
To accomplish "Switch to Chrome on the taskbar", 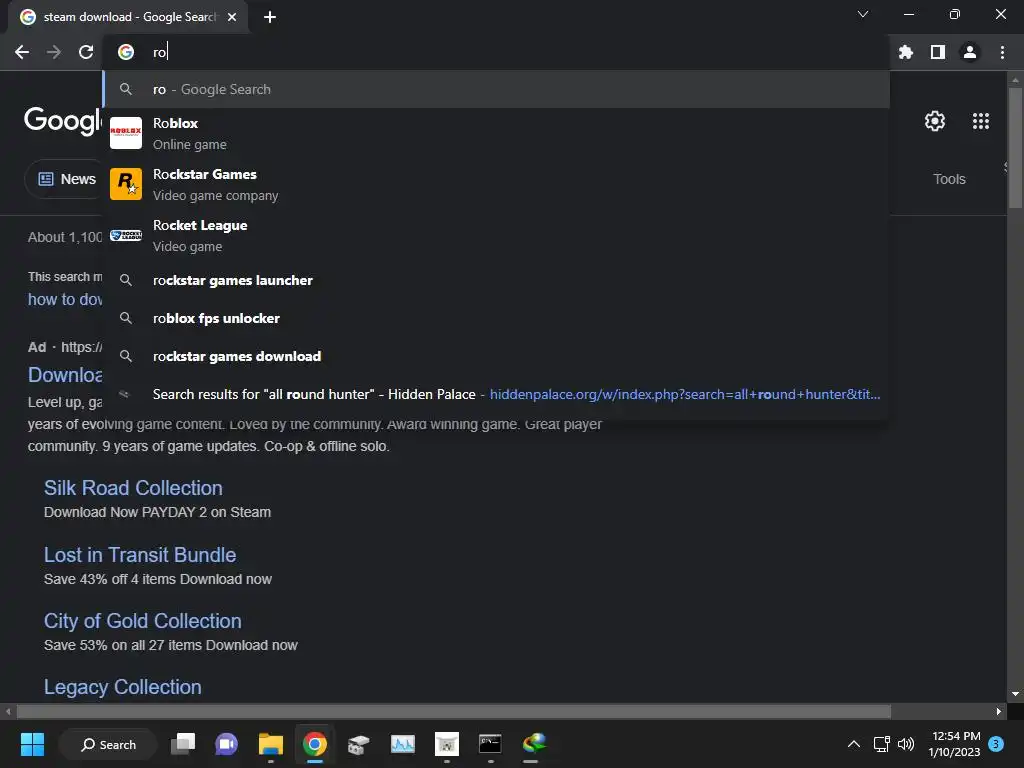I will (314, 744).
